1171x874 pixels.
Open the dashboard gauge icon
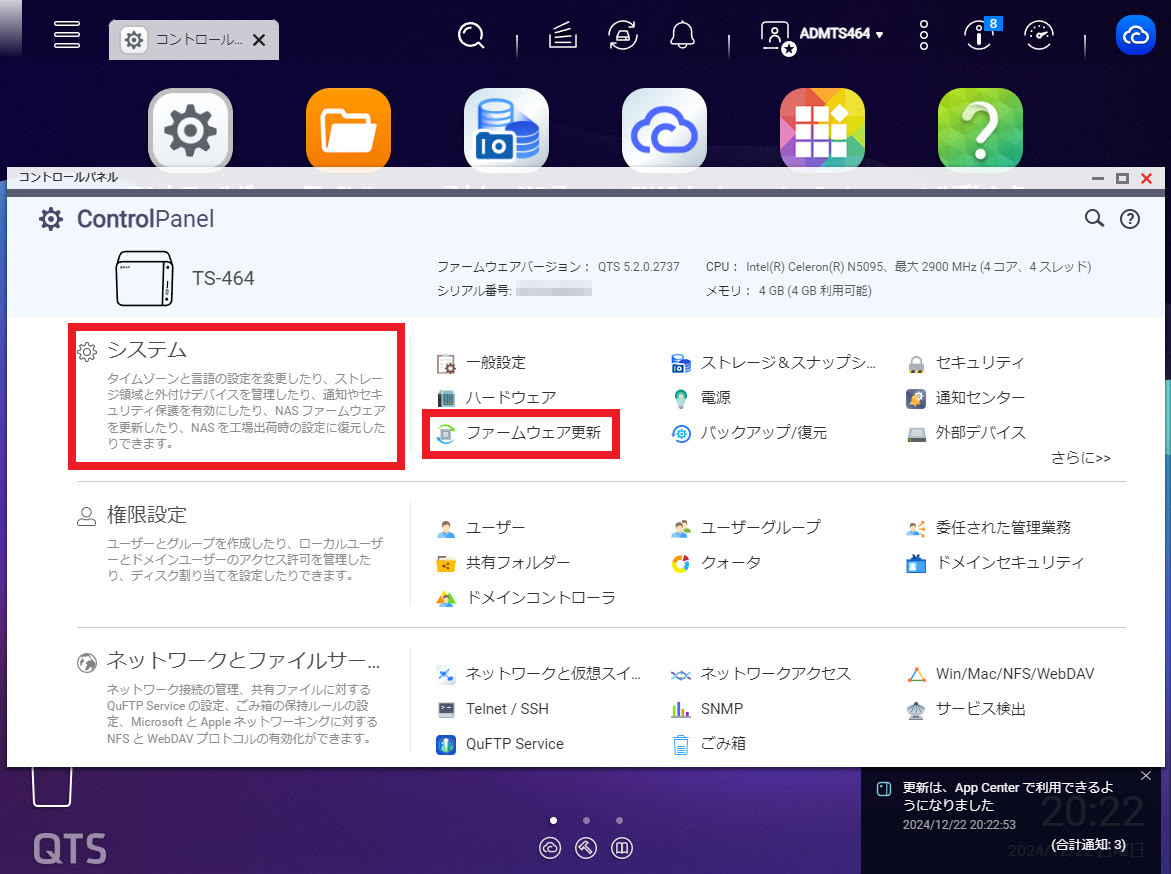point(1039,35)
